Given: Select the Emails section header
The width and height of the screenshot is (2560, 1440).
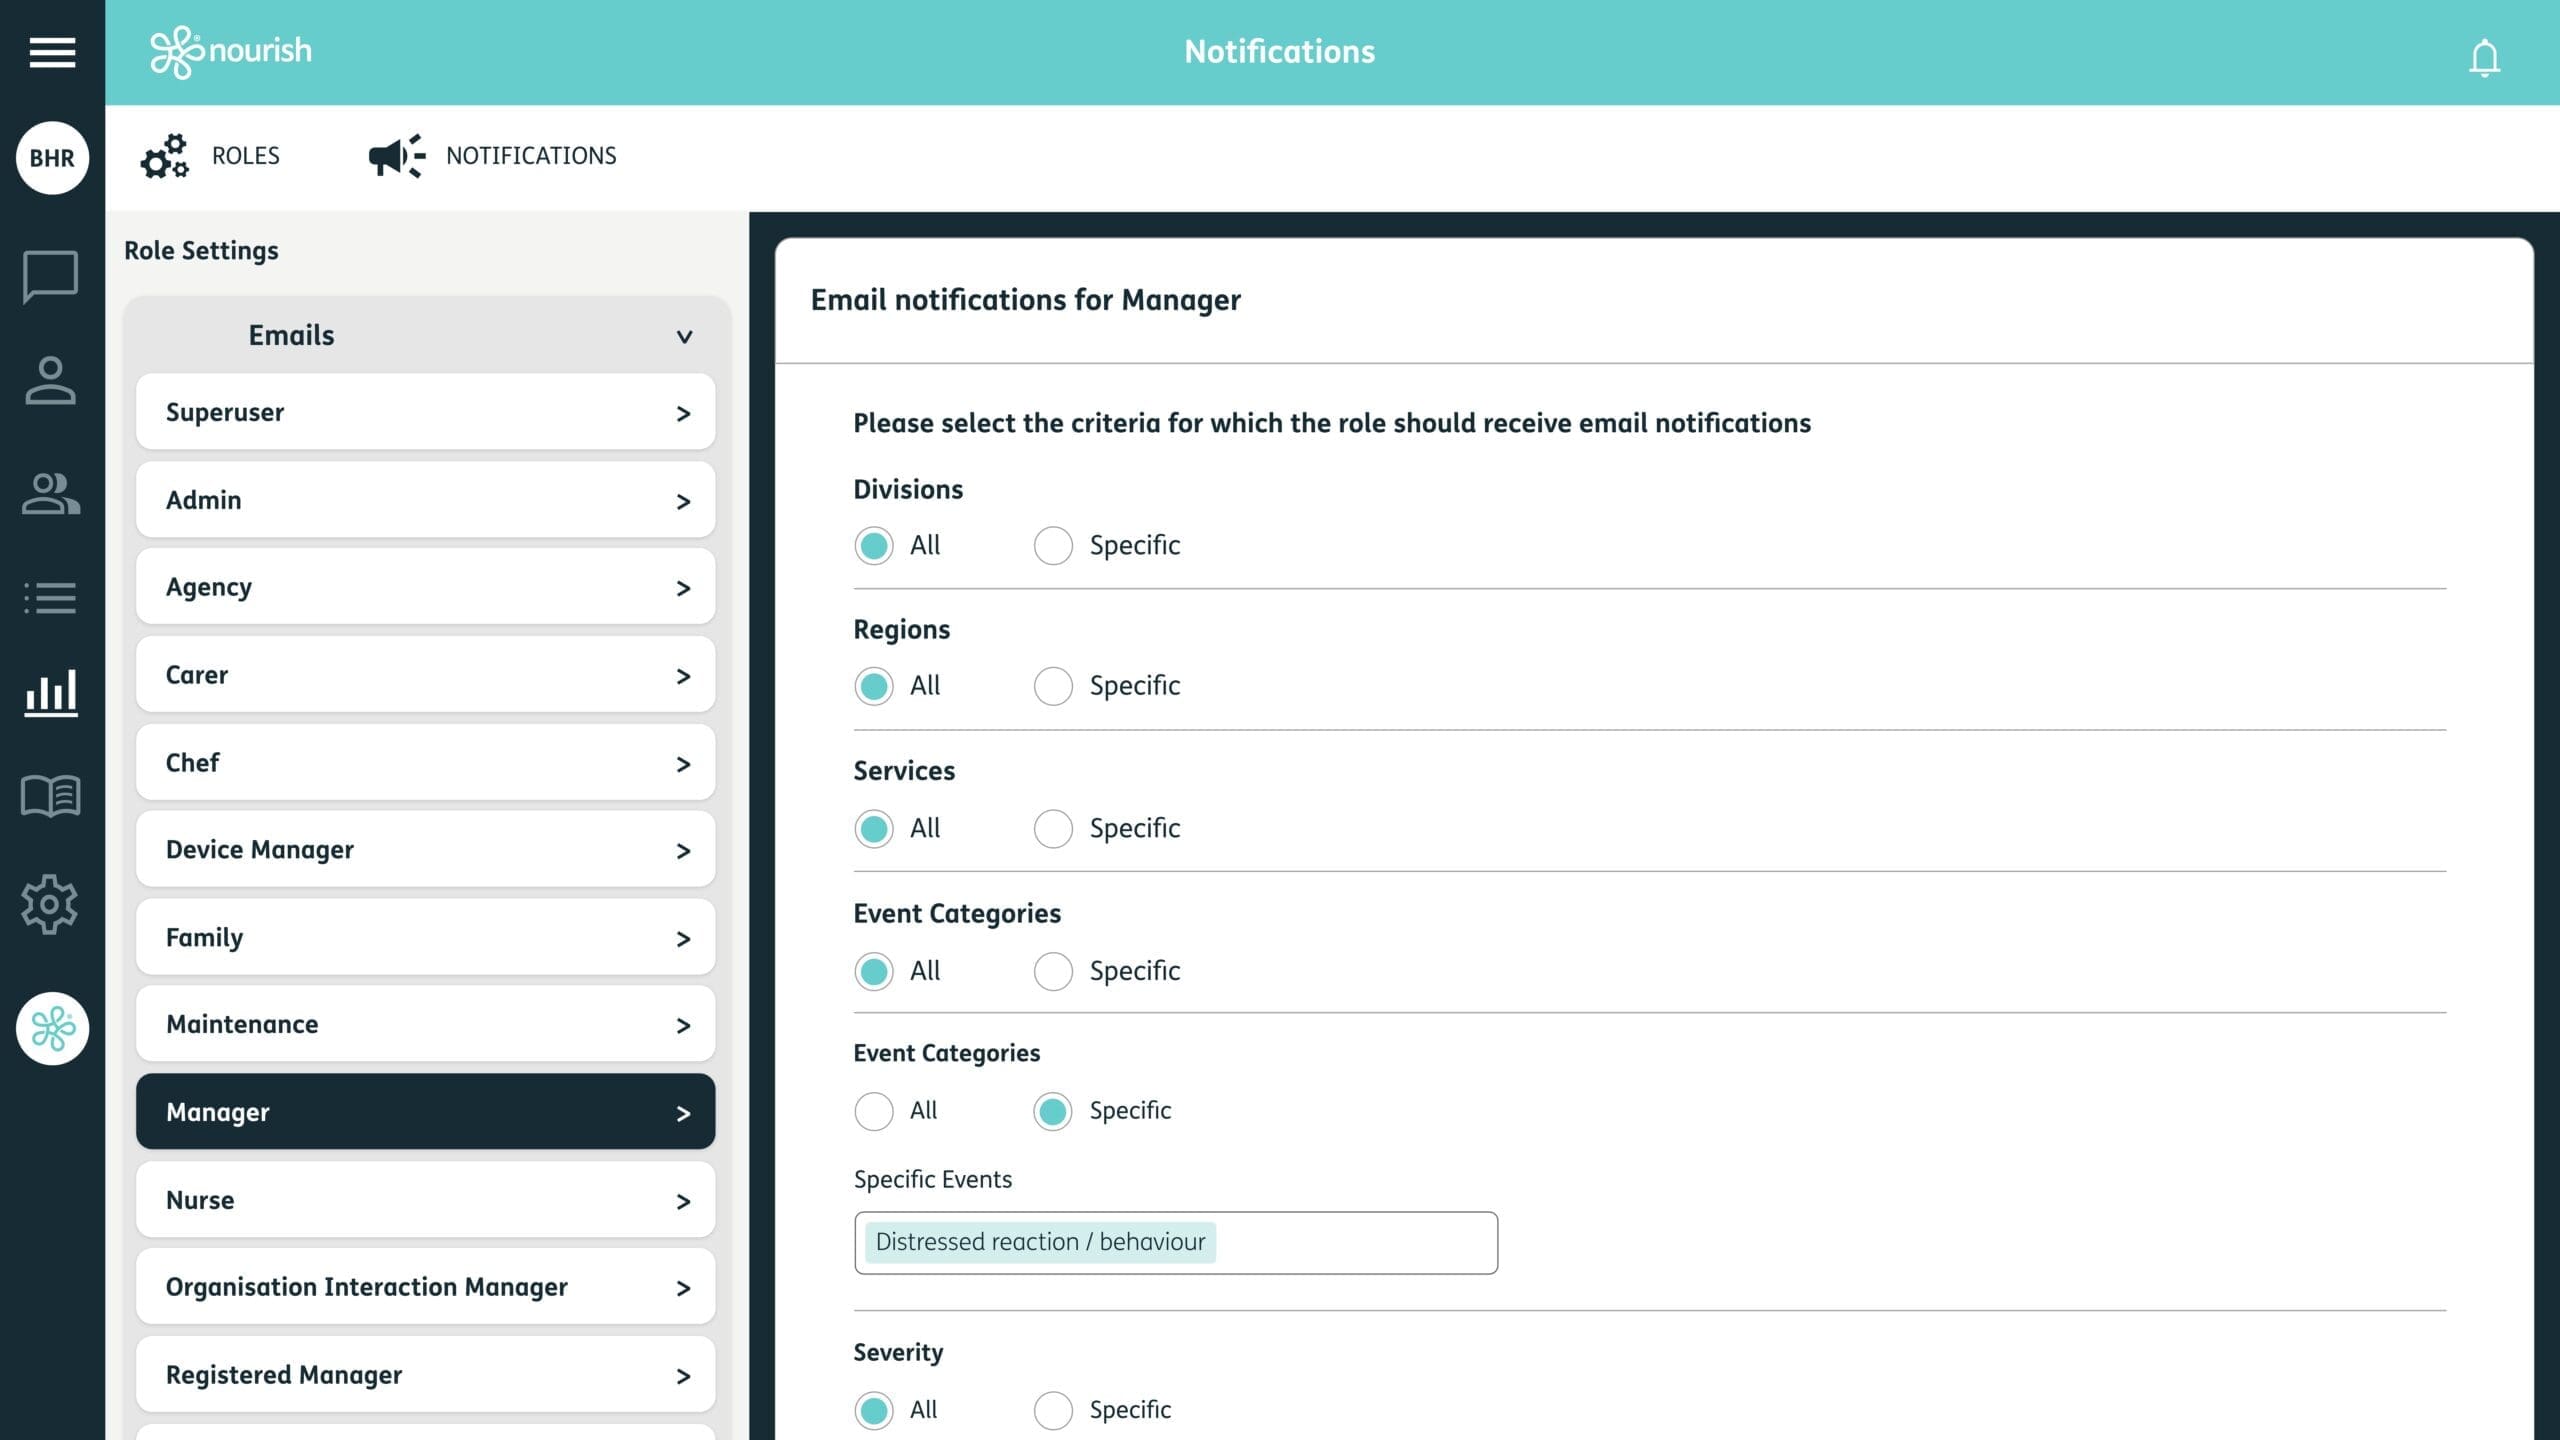Looking at the screenshot, I should pyautogui.click(x=426, y=335).
